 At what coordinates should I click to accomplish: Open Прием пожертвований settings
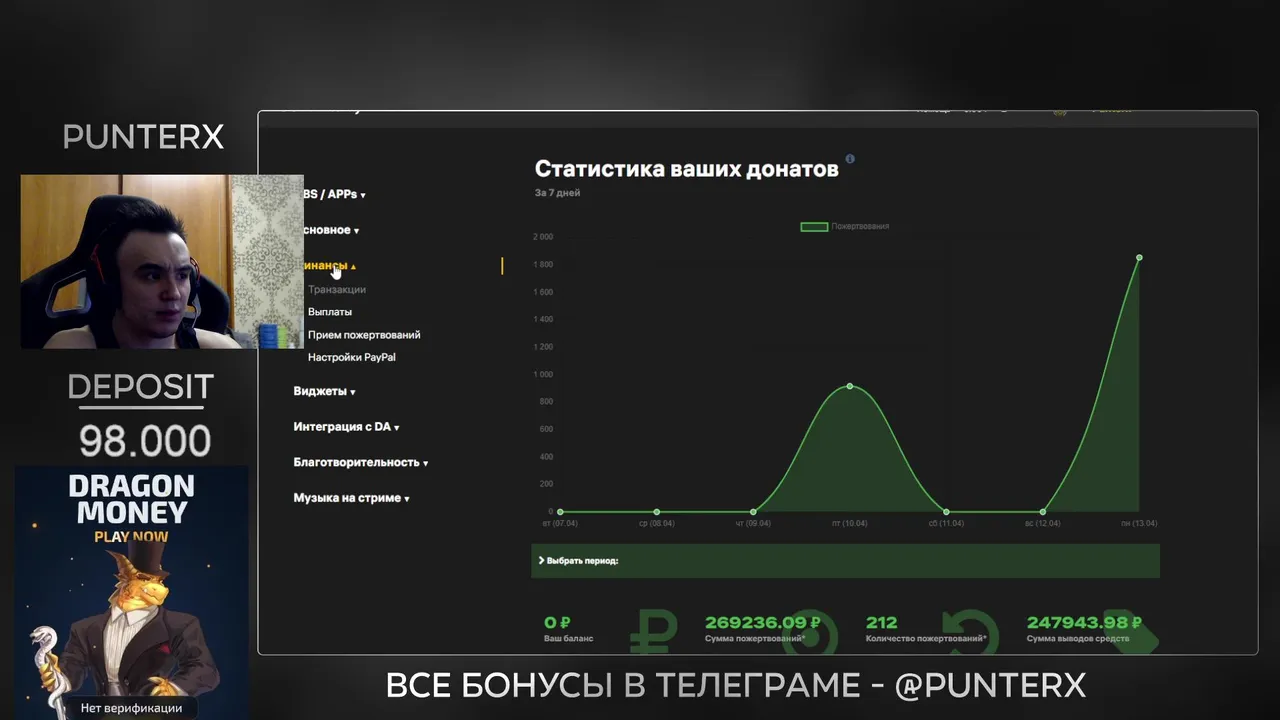pyautogui.click(x=364, y=335)
